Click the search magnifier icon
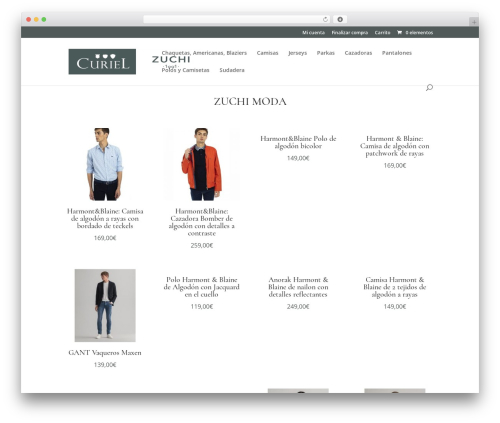This screenshot has width=500, height=423. click(429, 87)
